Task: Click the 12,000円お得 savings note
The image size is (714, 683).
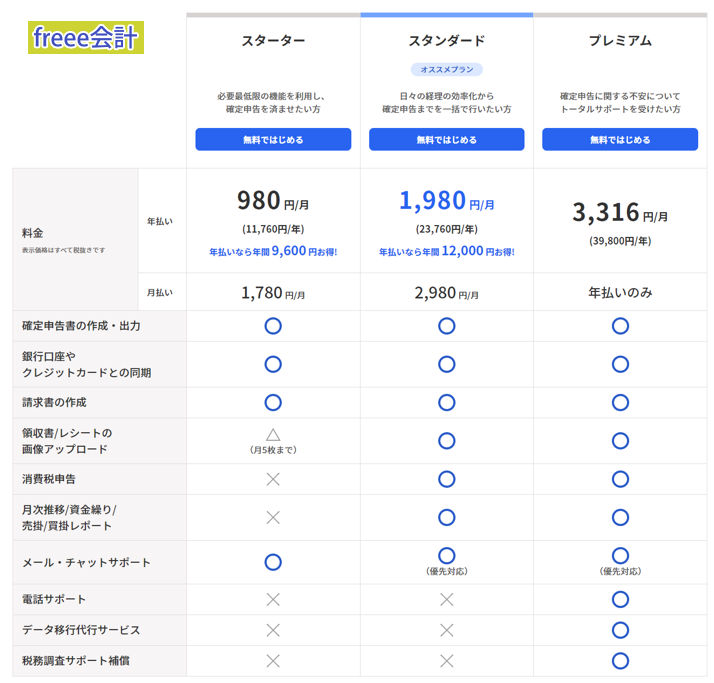Action: (x=447, y=251)
